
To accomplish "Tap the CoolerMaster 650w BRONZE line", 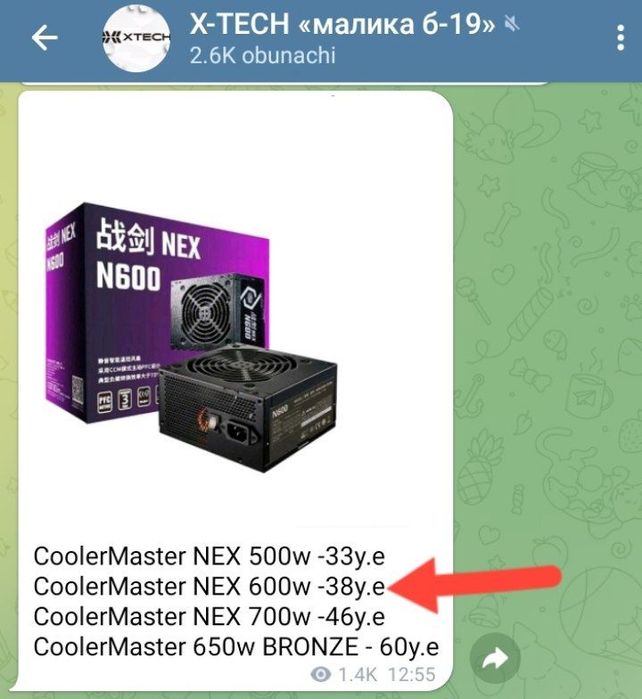I will point(236,647).
